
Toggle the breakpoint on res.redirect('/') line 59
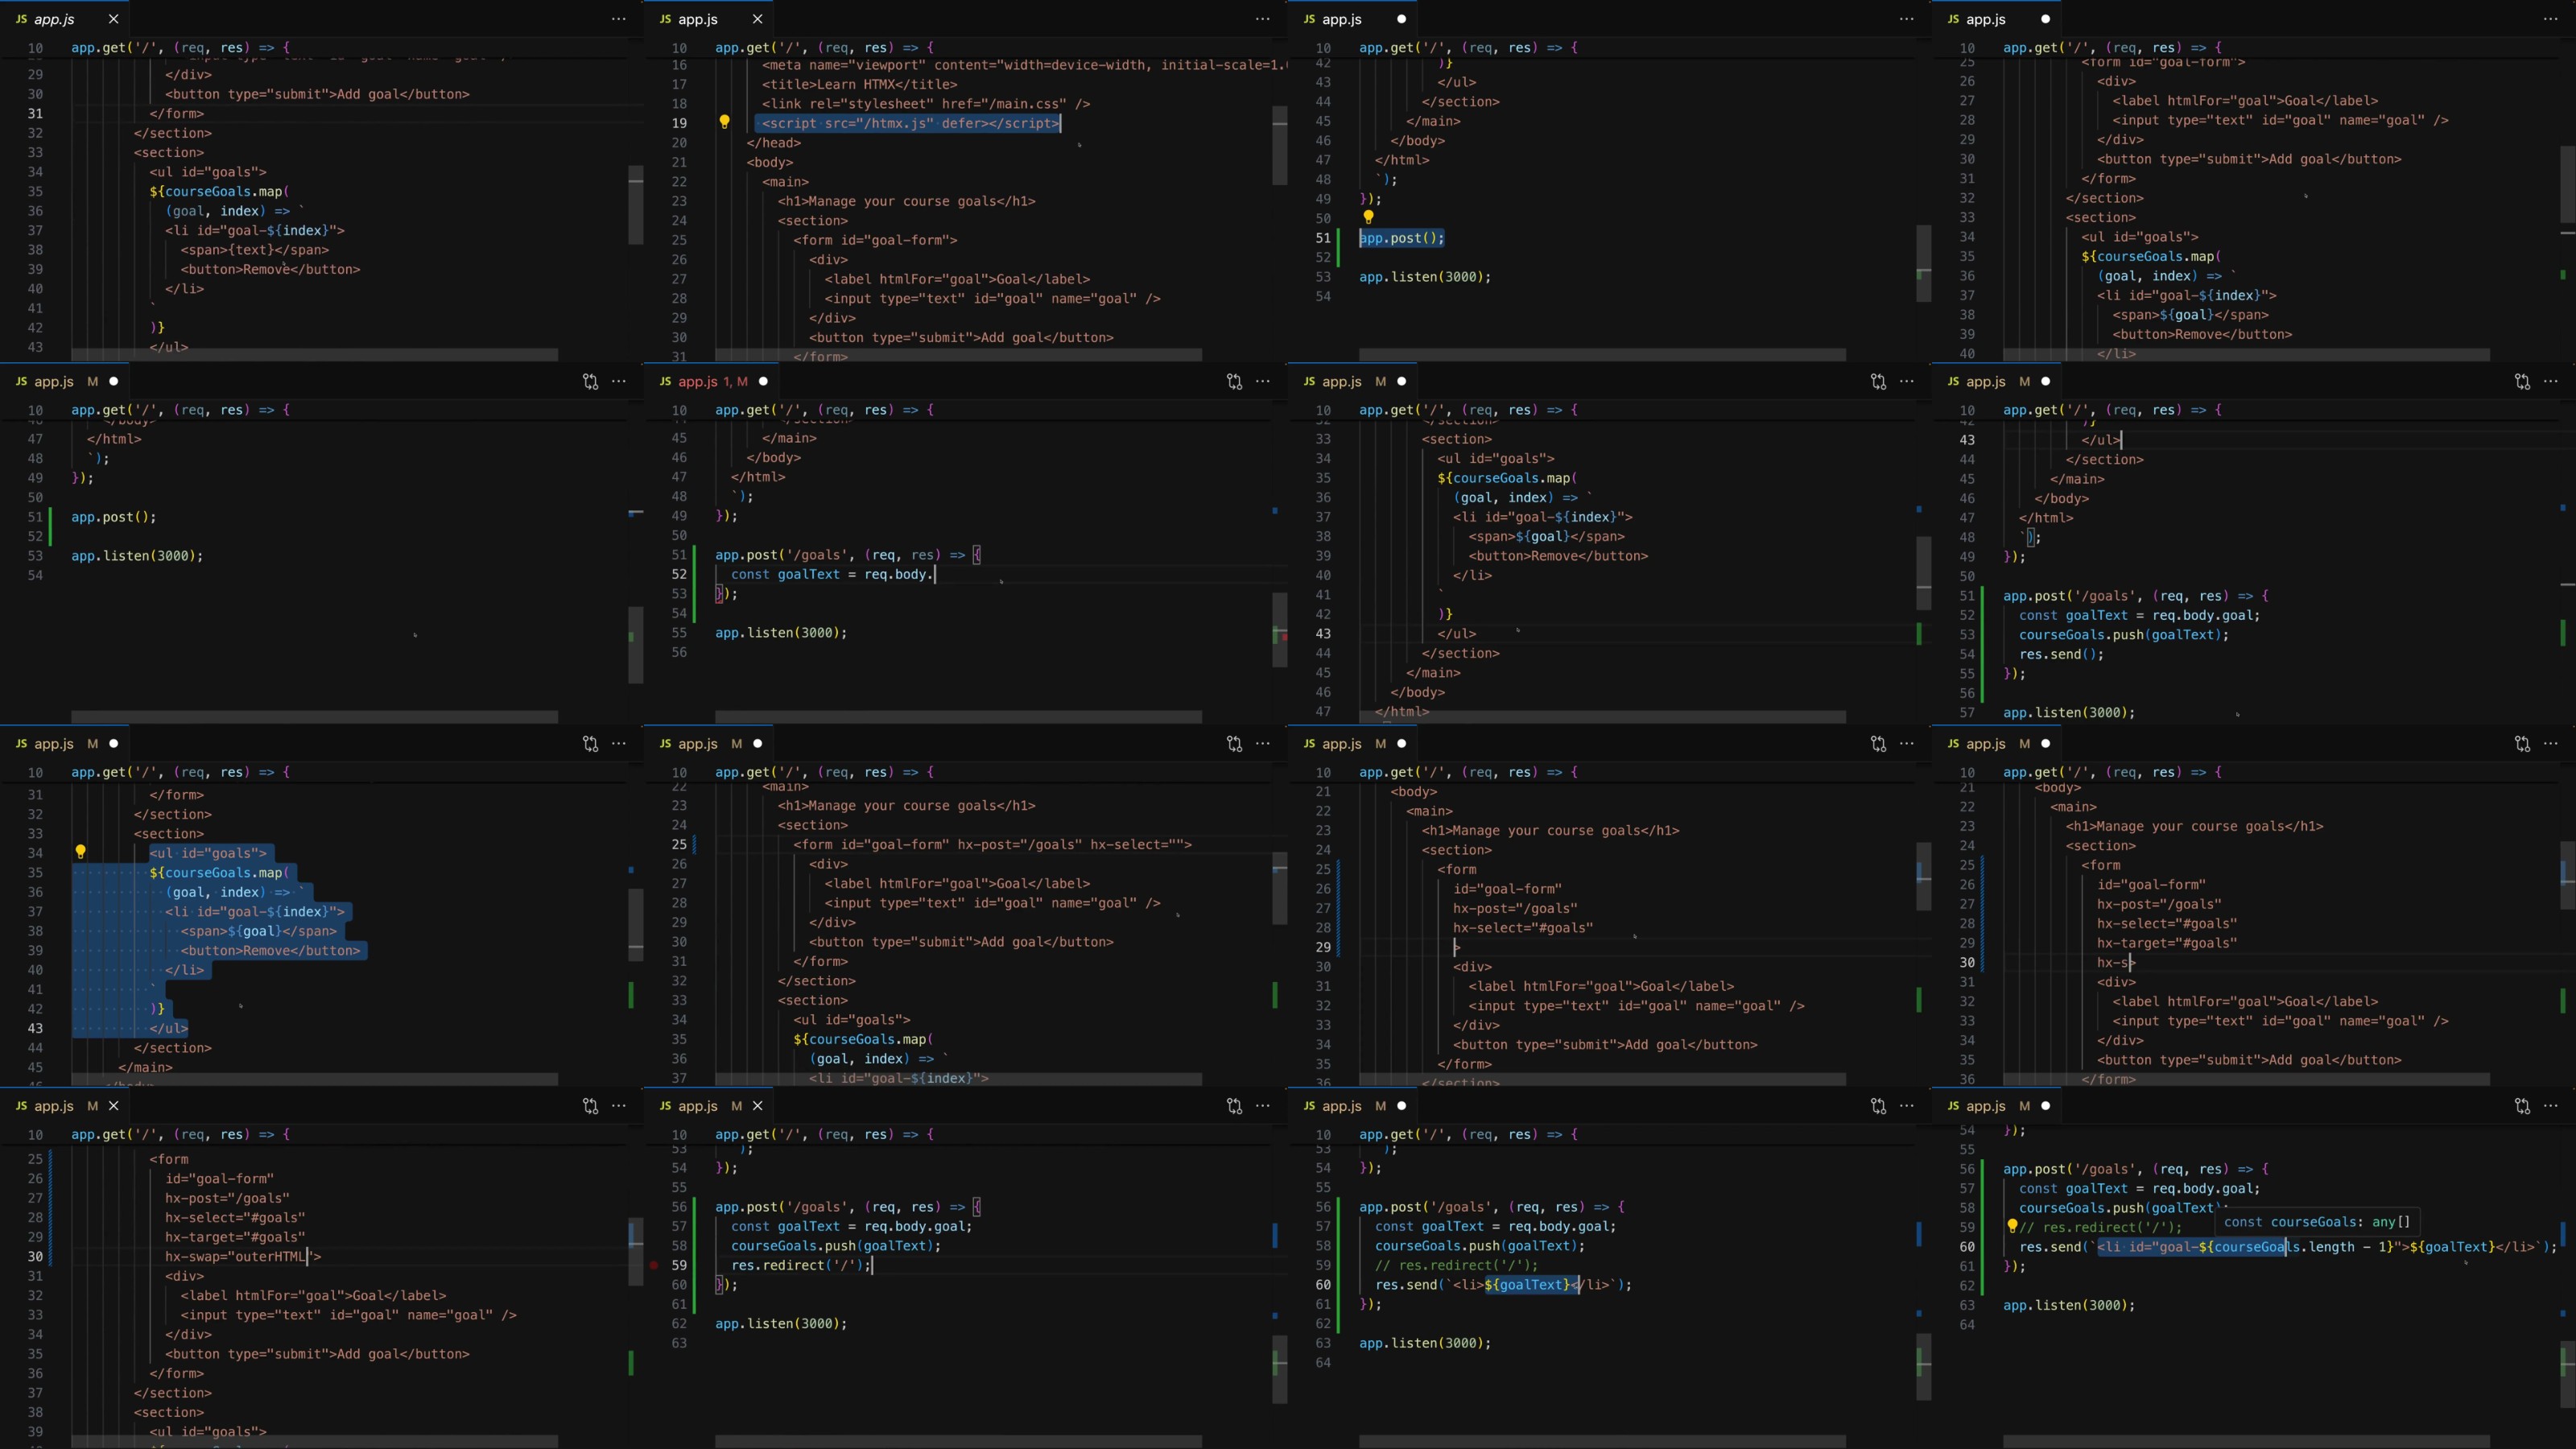tap(654, 1265)
